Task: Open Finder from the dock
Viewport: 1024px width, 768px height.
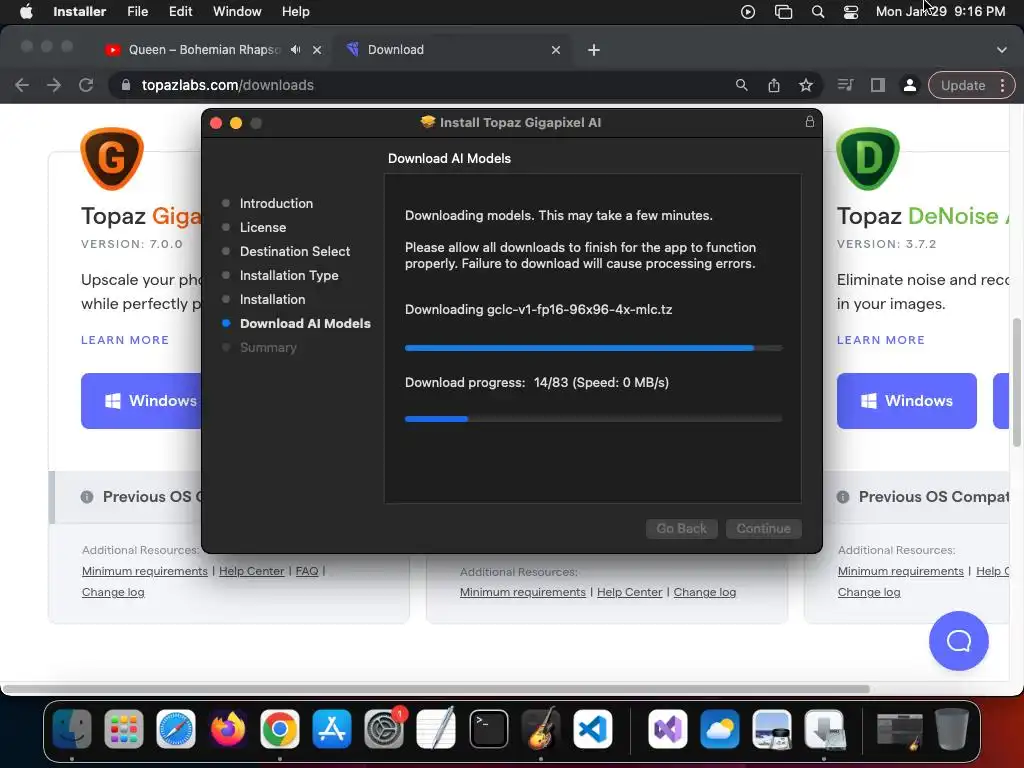Action: [x=71, y=729]
